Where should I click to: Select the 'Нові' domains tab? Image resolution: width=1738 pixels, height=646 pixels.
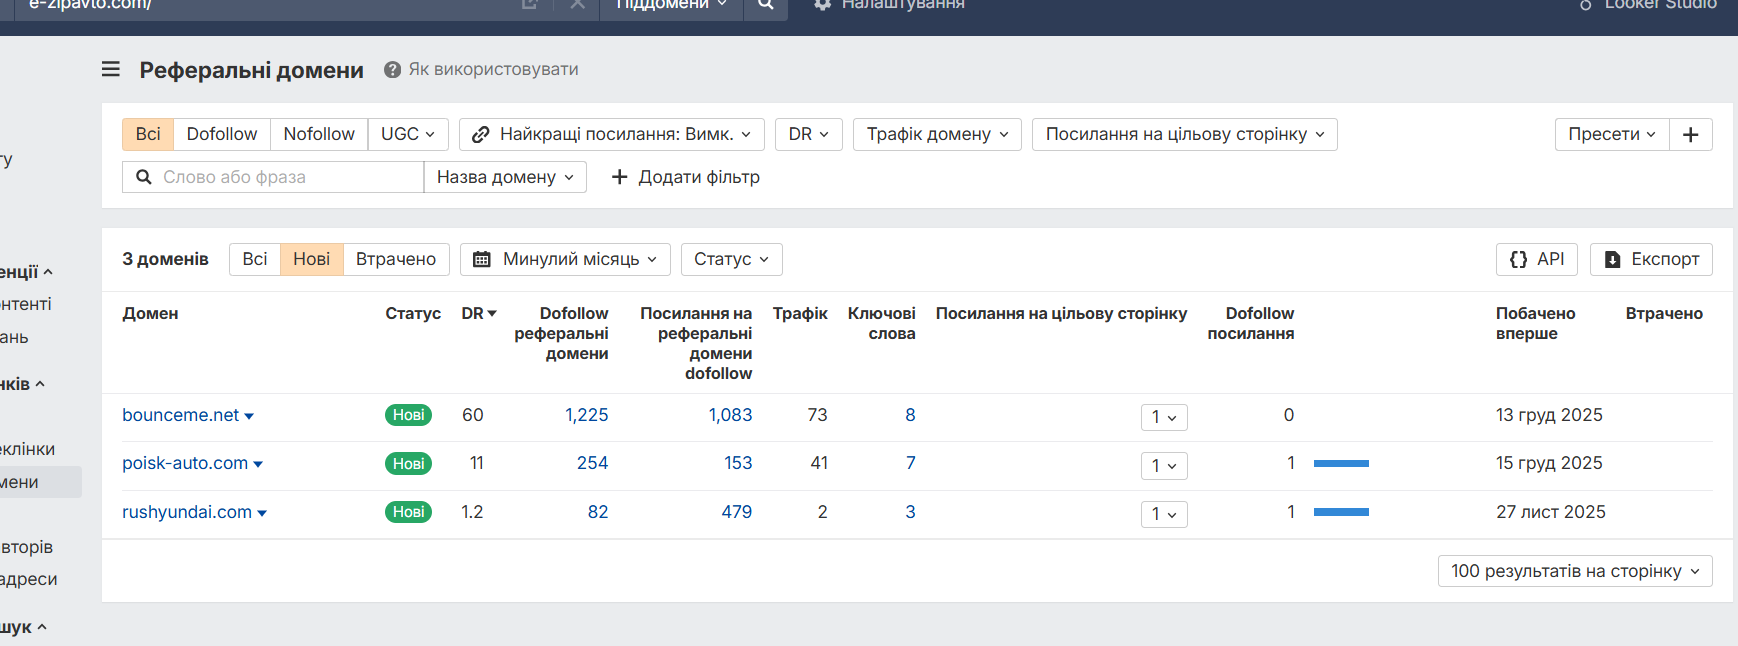[311, 260]
